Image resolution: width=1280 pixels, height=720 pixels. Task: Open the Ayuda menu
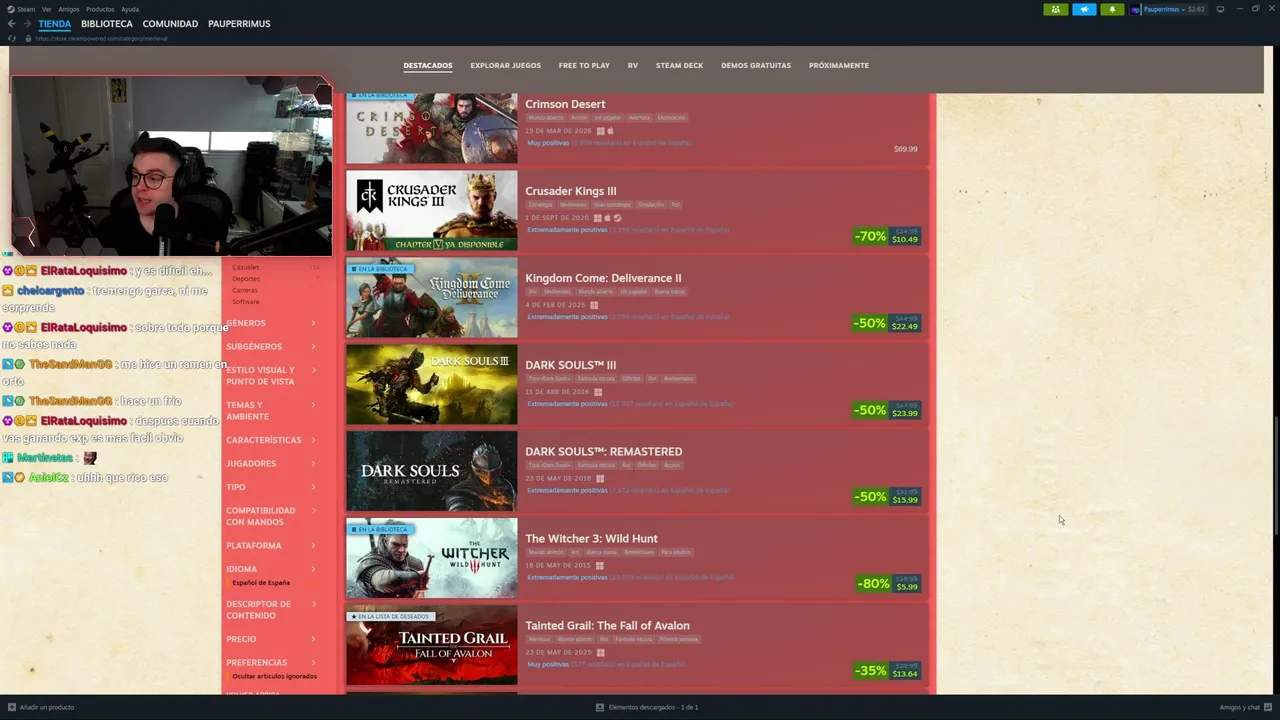[x=130, y=9]
